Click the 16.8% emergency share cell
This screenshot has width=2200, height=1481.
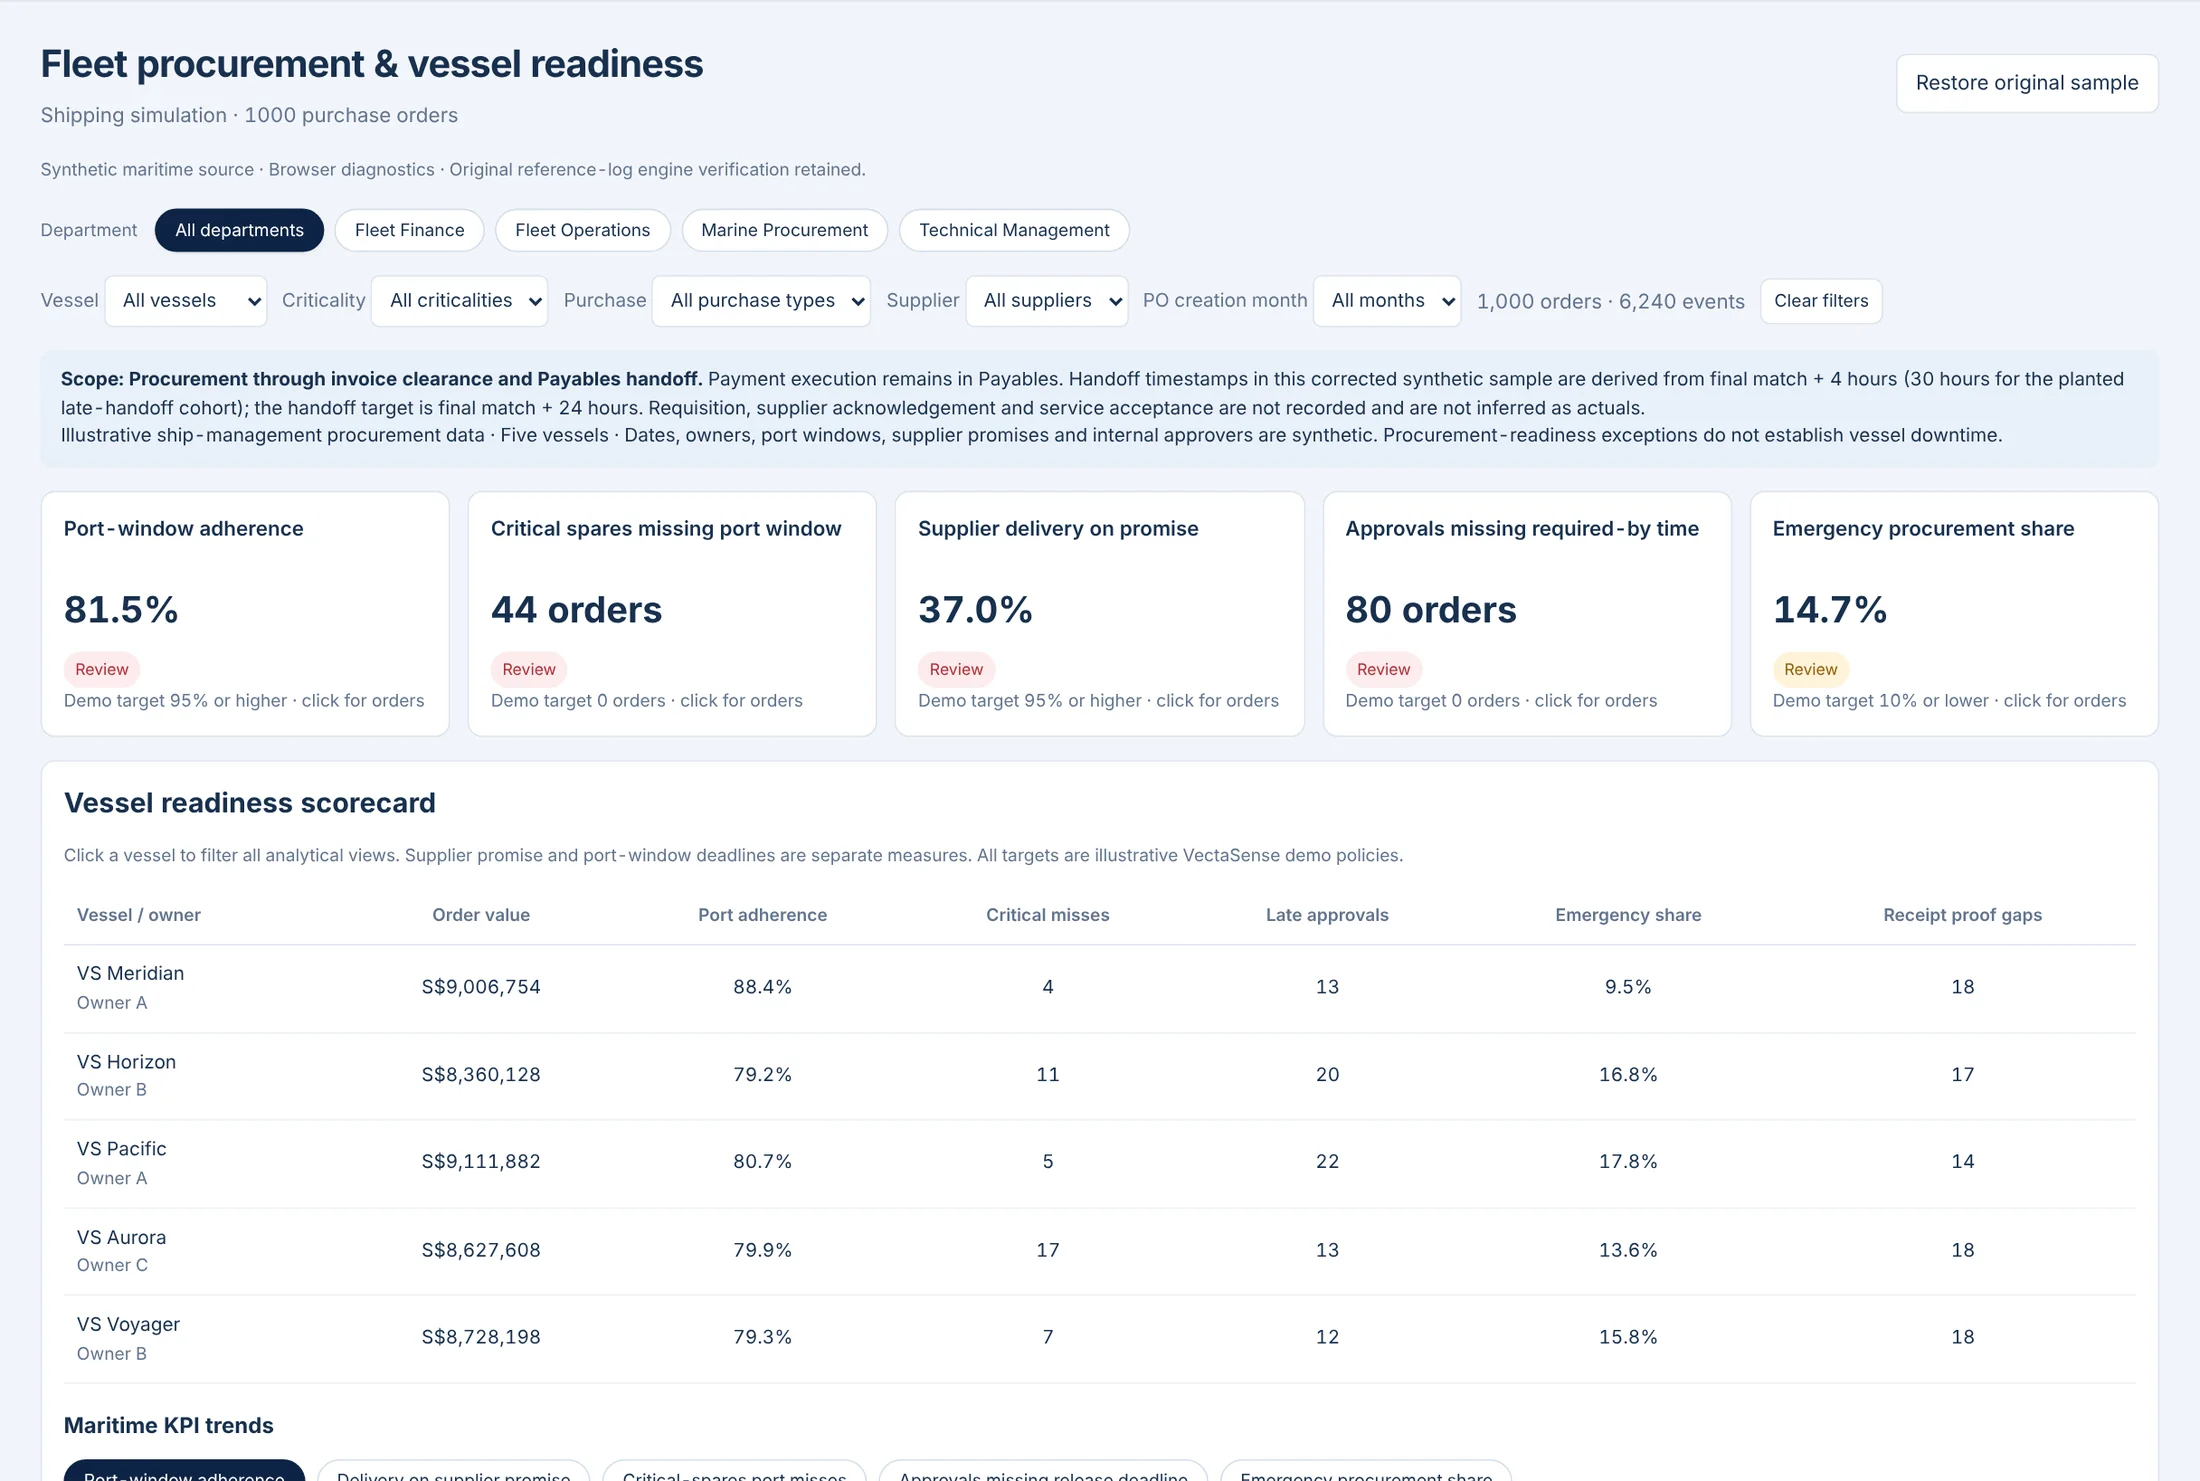tap(1628, 1075)
